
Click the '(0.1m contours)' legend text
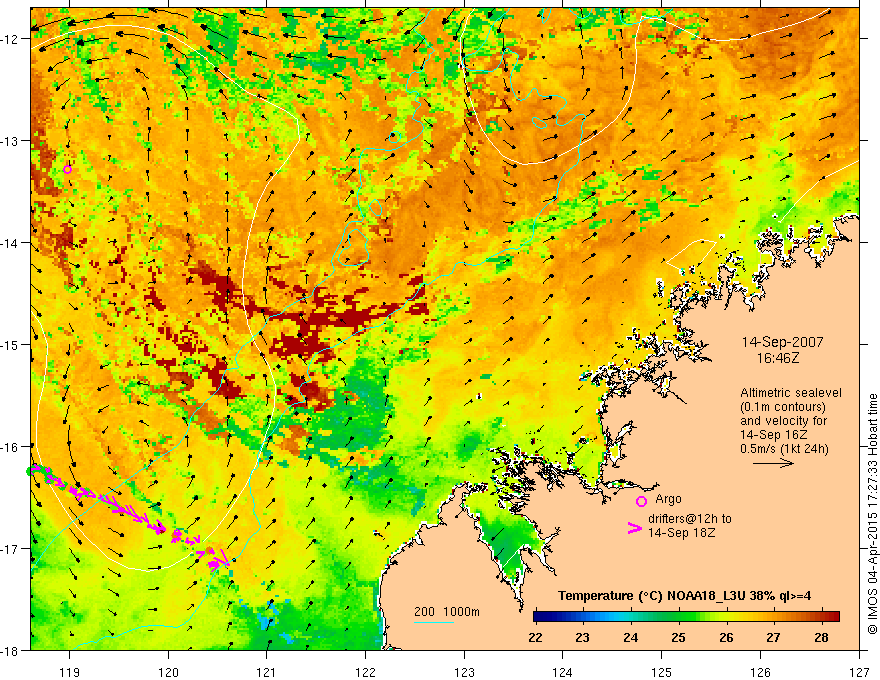coord(783,407)
